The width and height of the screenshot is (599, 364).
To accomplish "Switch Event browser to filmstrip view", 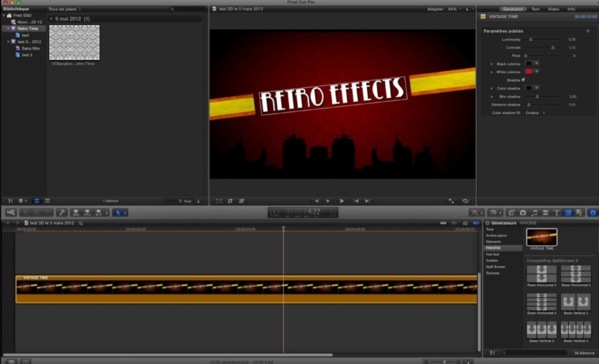I will (x=37, y=201).
